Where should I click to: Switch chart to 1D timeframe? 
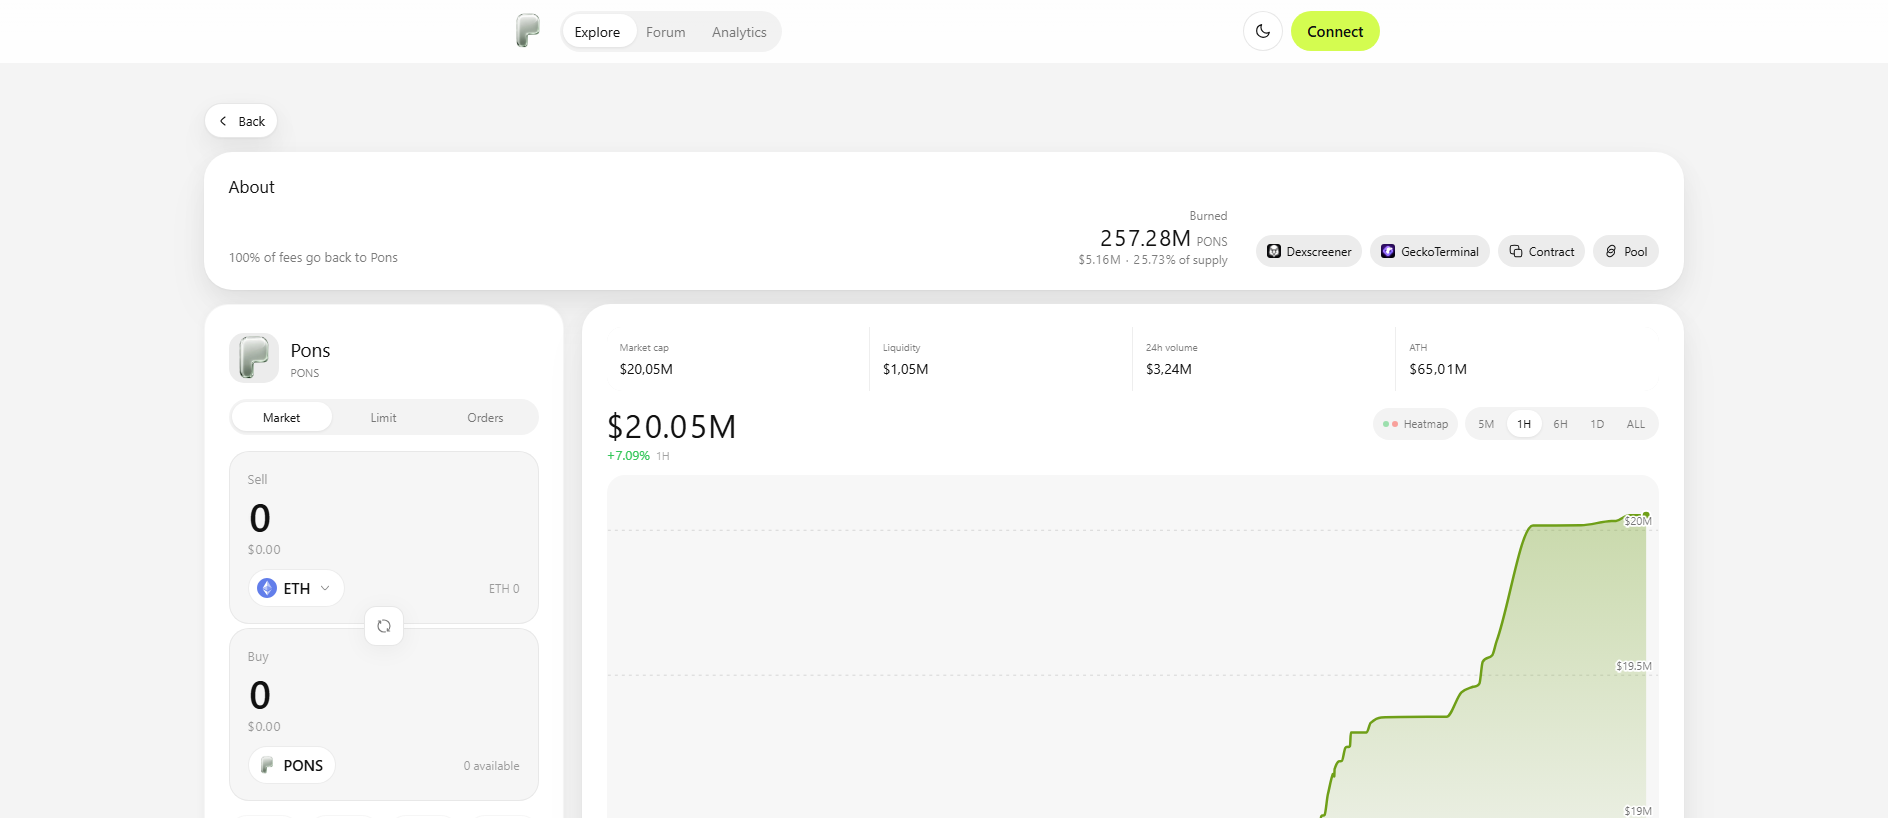pyautogui.click(x=1597, y=424)
